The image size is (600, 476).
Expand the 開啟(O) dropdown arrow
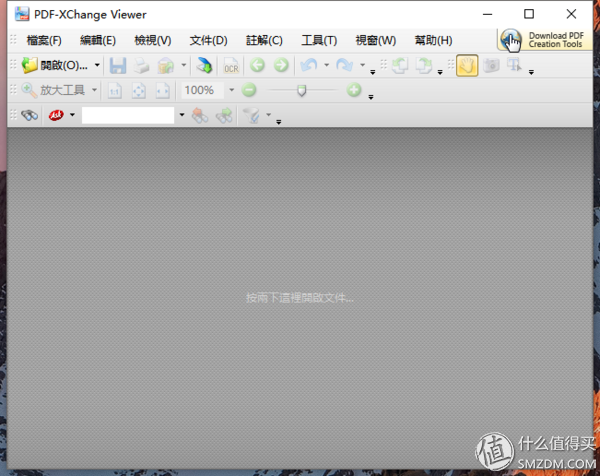click(x=97, y=65)
